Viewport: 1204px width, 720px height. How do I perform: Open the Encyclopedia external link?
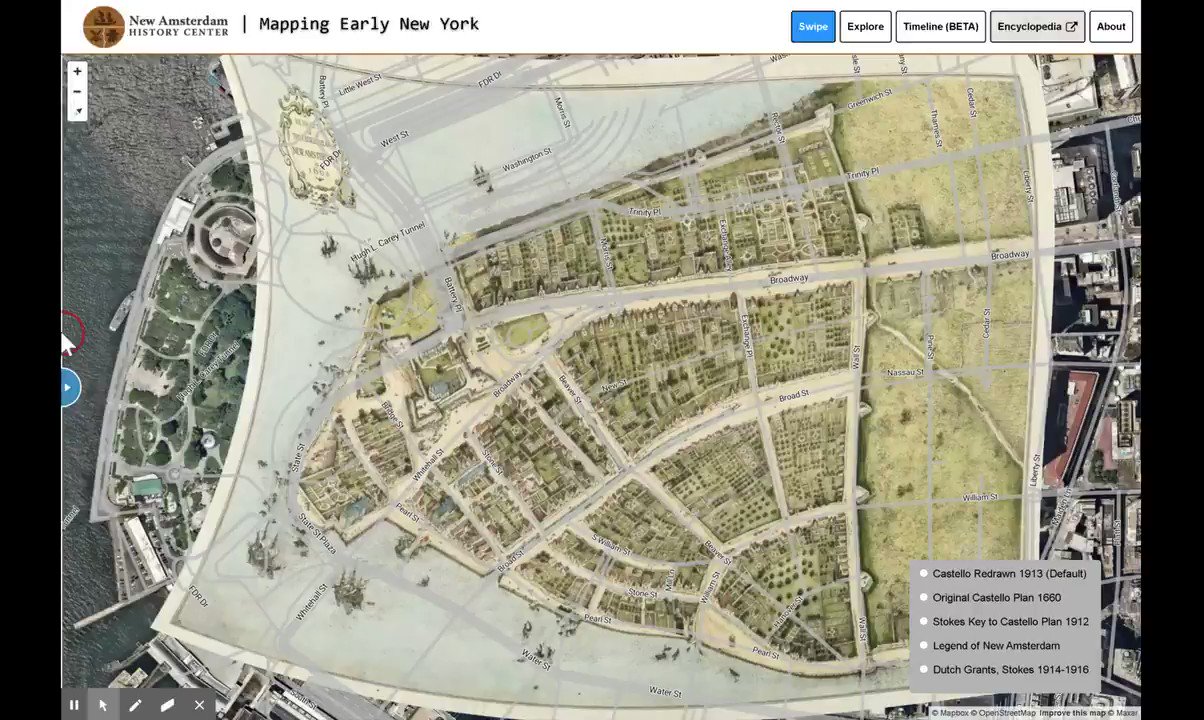(1037, 27)
